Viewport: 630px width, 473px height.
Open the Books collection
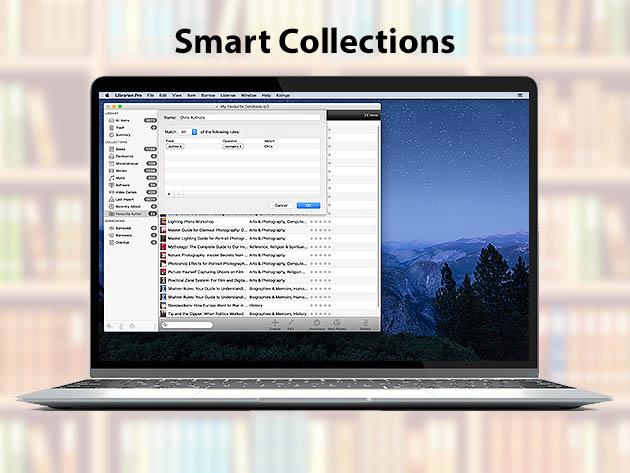tap(131, 149)
